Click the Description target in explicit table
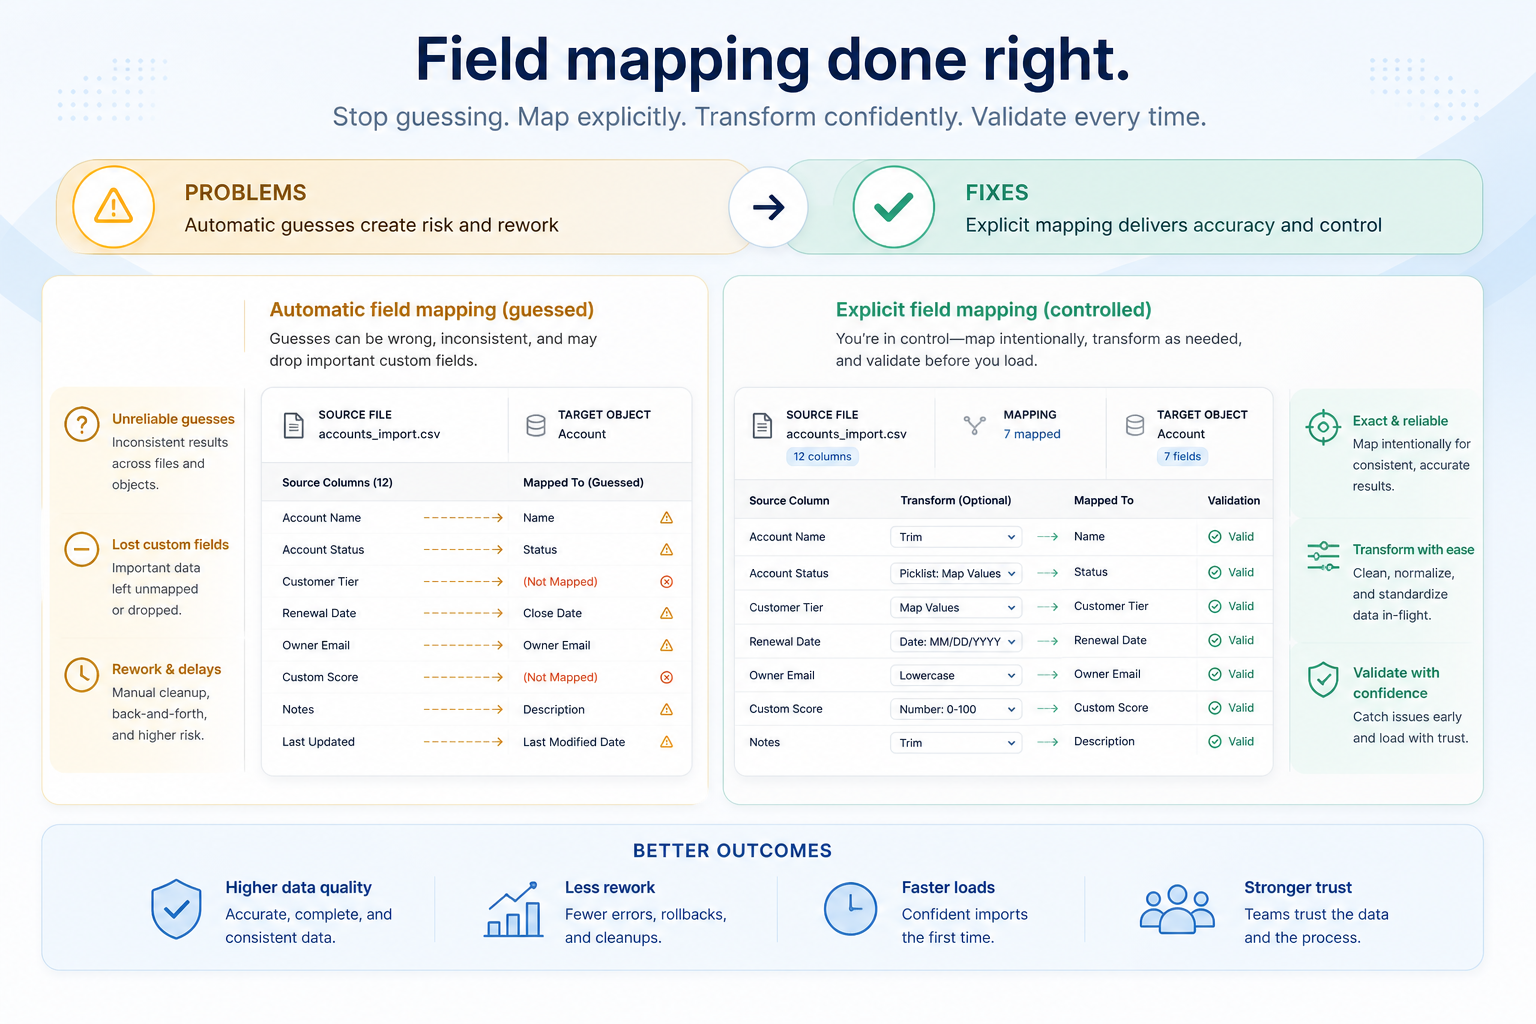This screenshot has height=1024, width=1536. (1104, 742)
